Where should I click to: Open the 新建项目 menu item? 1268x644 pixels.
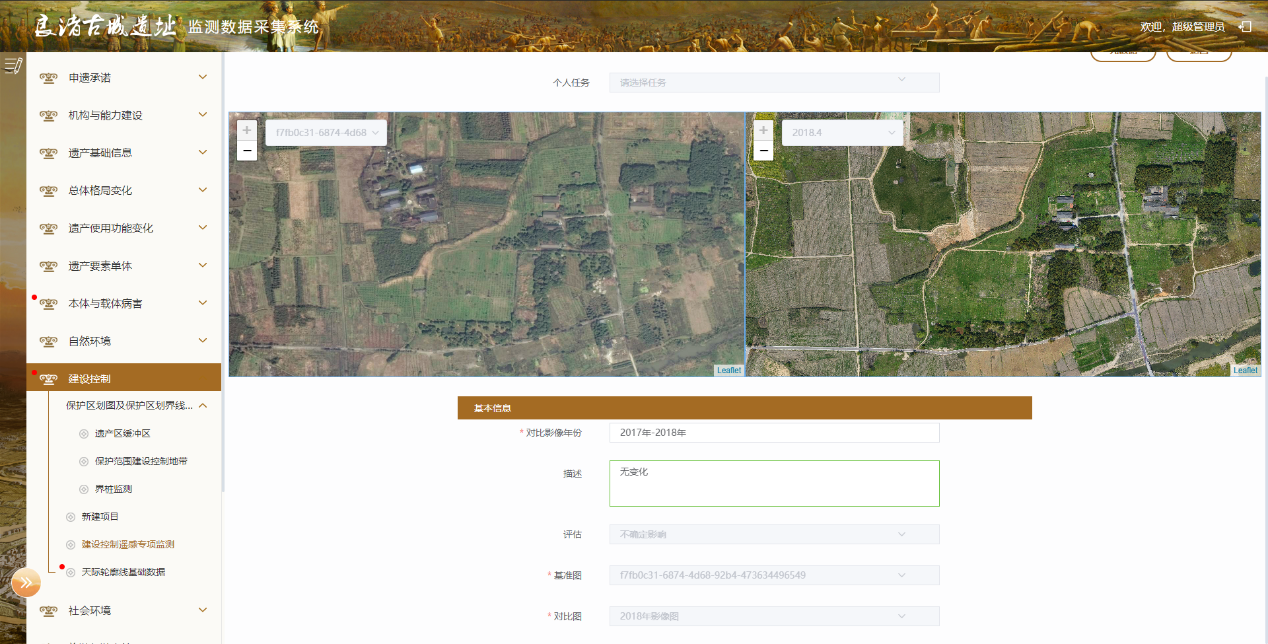[x=100, y=516]
